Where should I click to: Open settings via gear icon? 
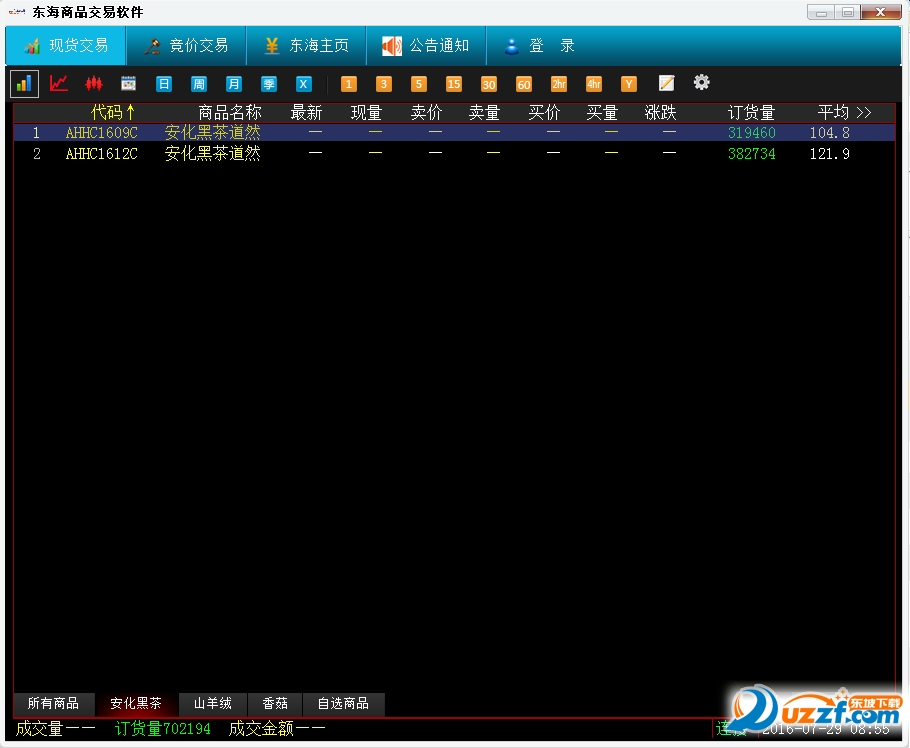coord(701,82)
